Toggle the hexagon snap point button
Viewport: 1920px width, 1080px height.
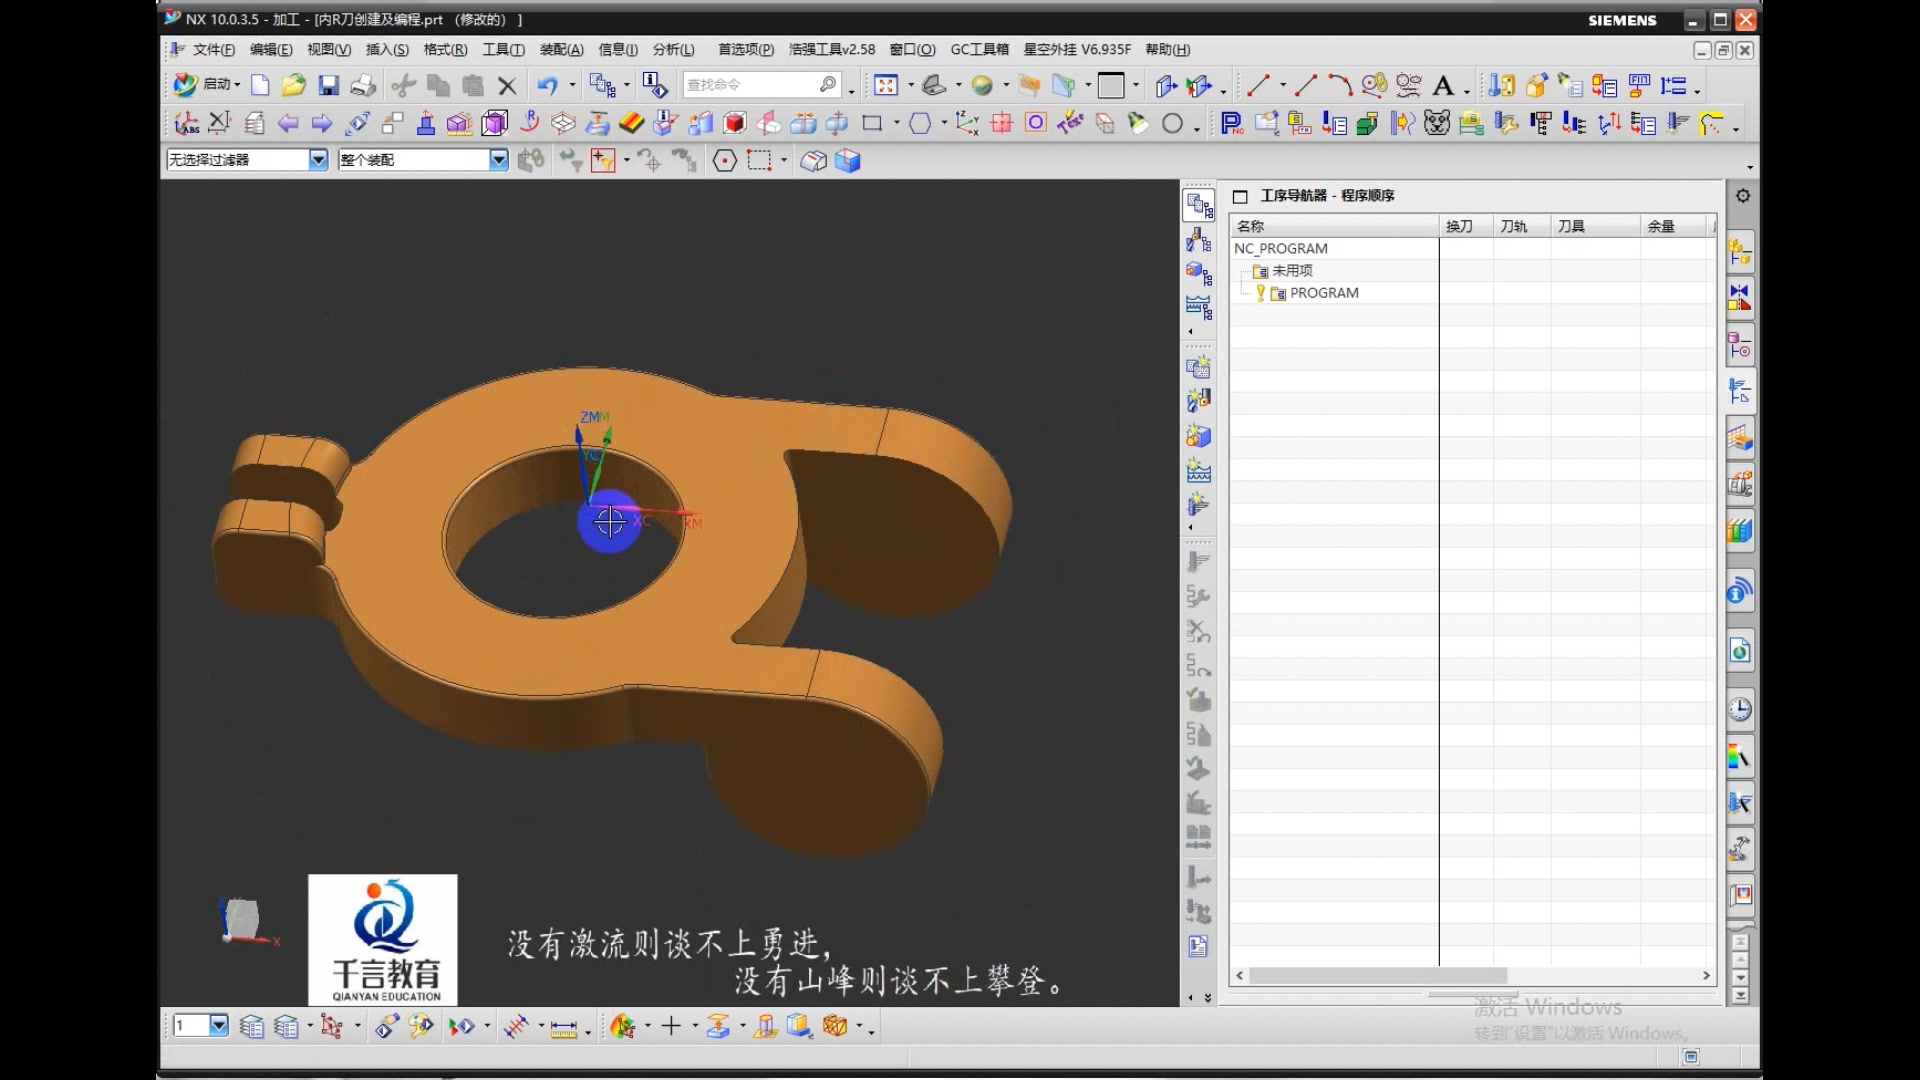coord(725,160)
